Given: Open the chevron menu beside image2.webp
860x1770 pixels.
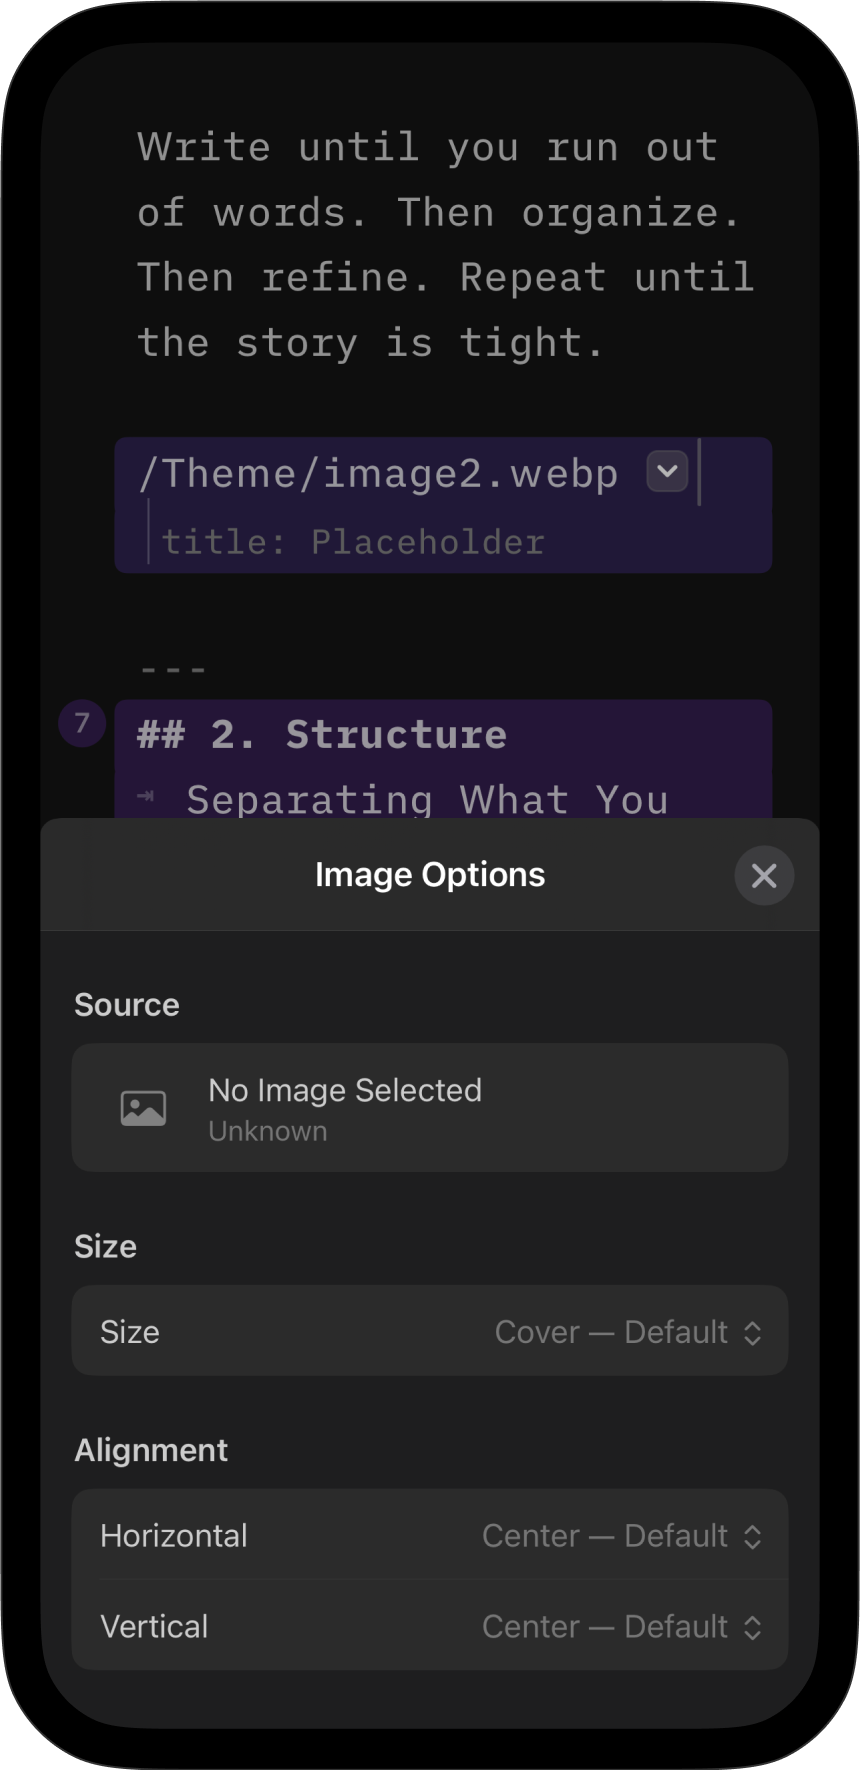Looking at the screenshot, I should point(667,471).
